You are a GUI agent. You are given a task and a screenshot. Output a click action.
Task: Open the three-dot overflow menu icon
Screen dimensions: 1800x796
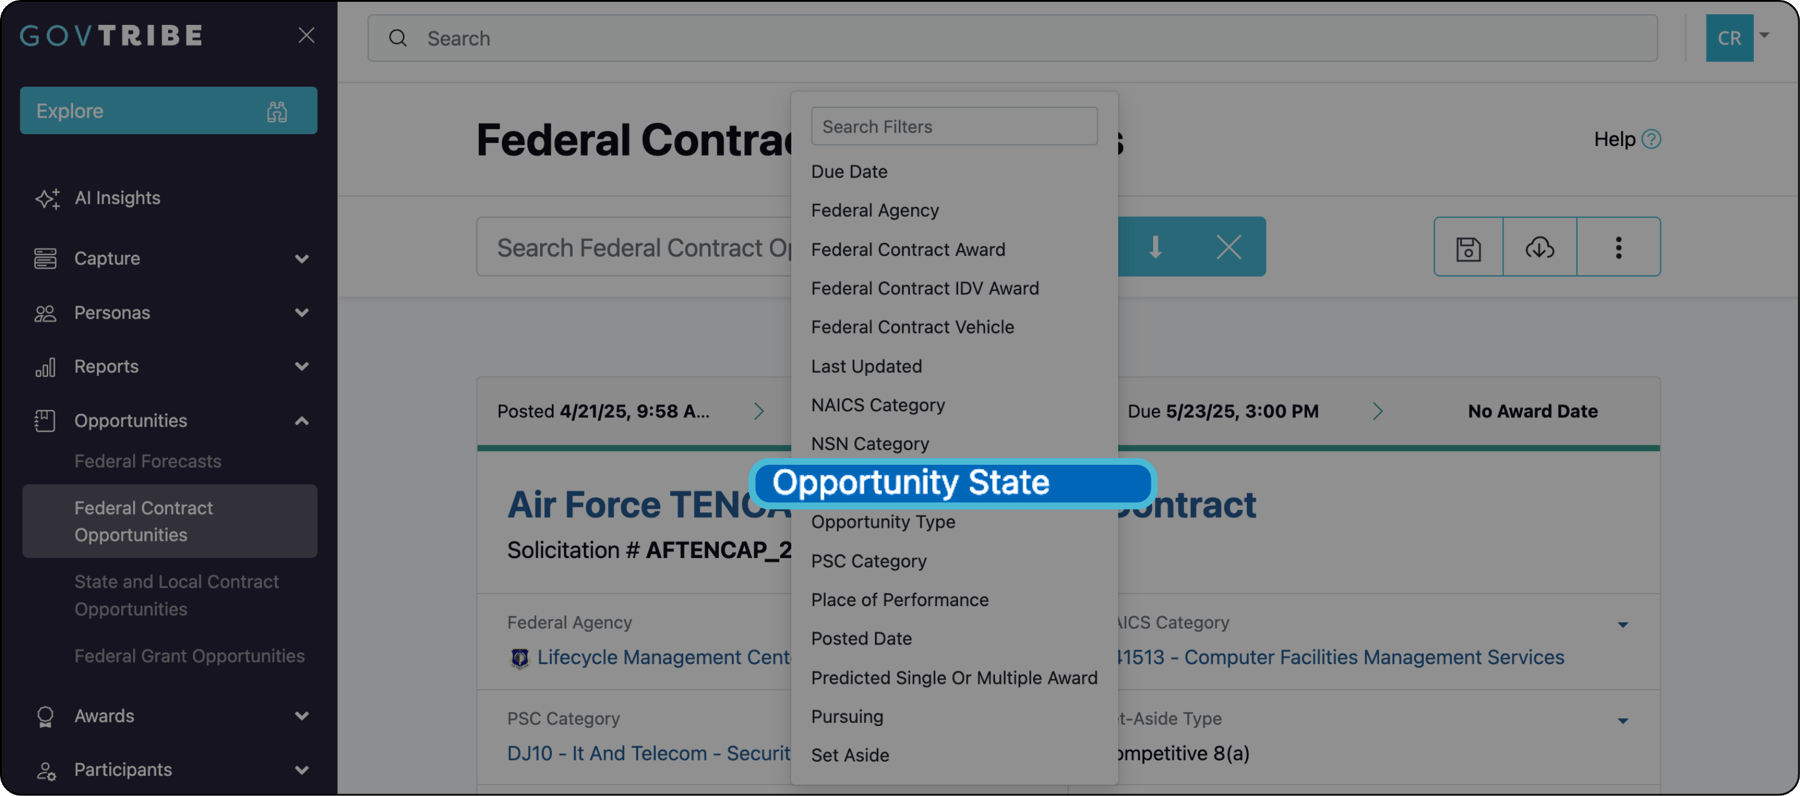pyautogui.click(x=1618, y=247)
